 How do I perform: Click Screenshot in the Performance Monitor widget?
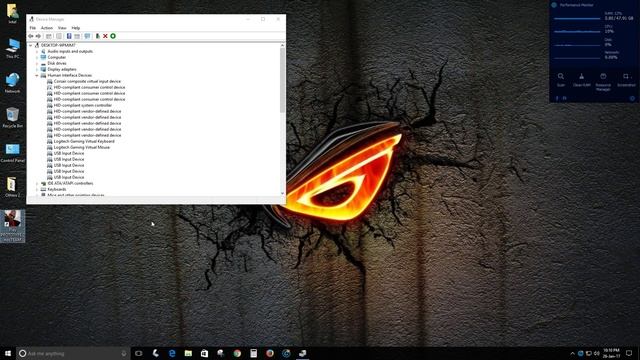coord(626,80)
